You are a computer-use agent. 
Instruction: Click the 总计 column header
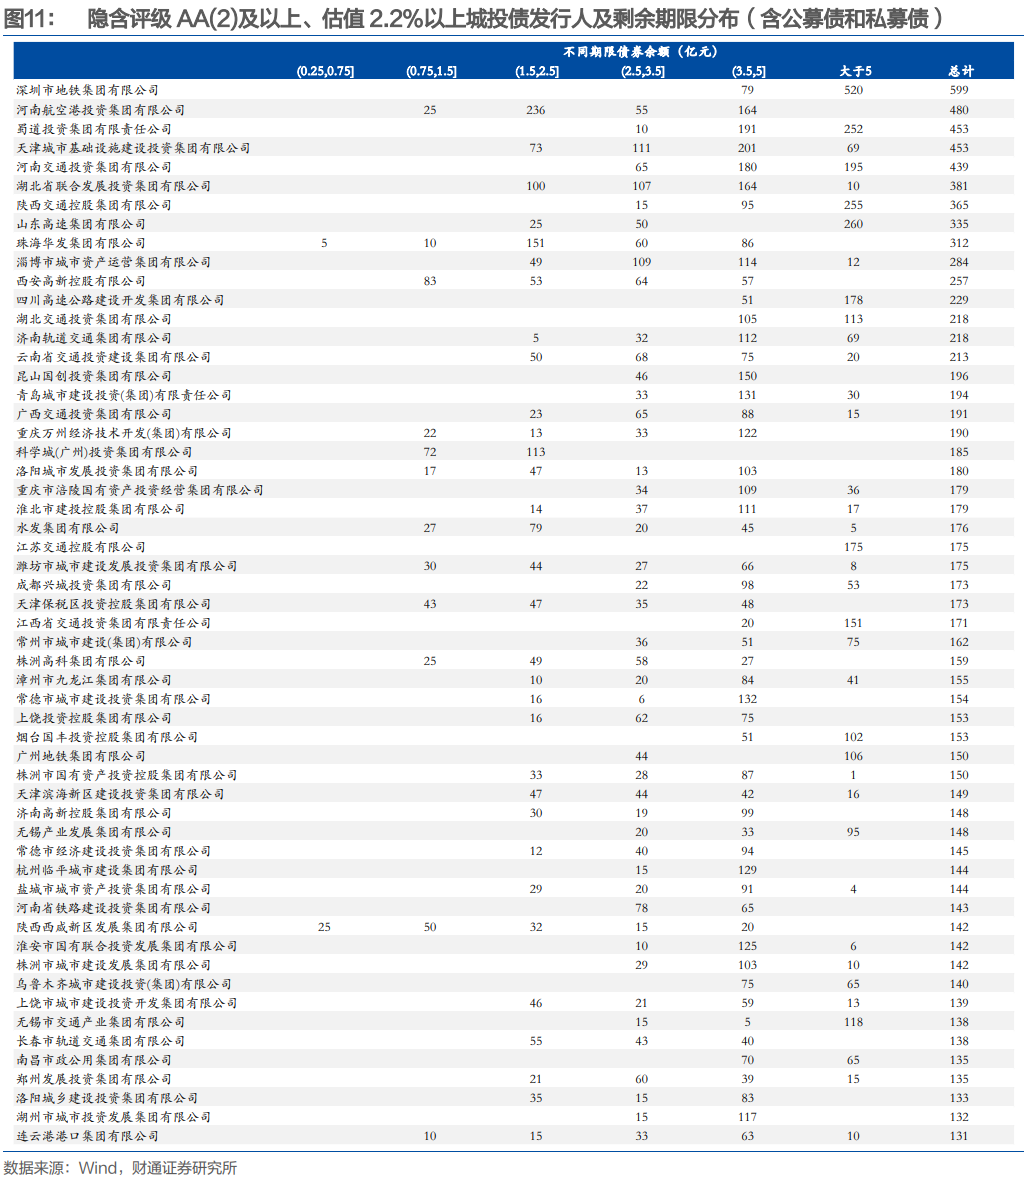[961, 71]
